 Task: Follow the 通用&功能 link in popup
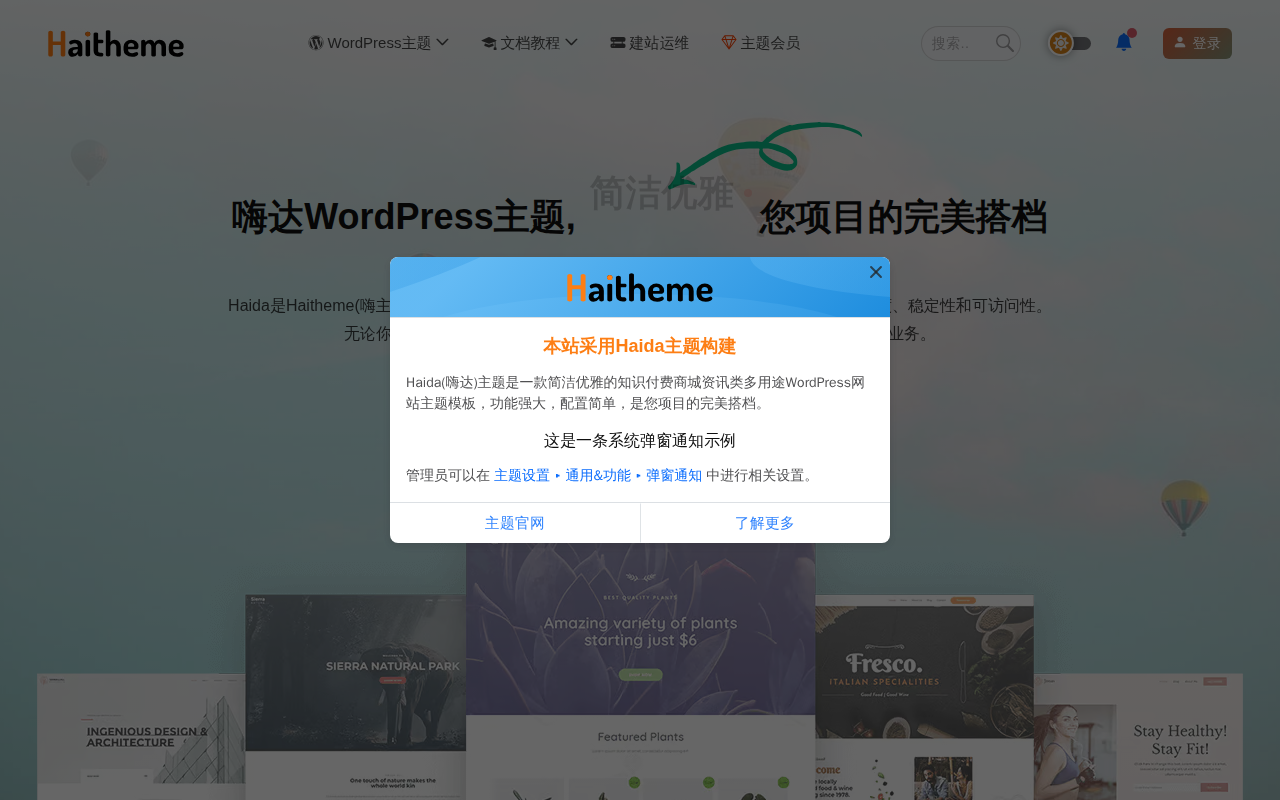tap(598, 475)
